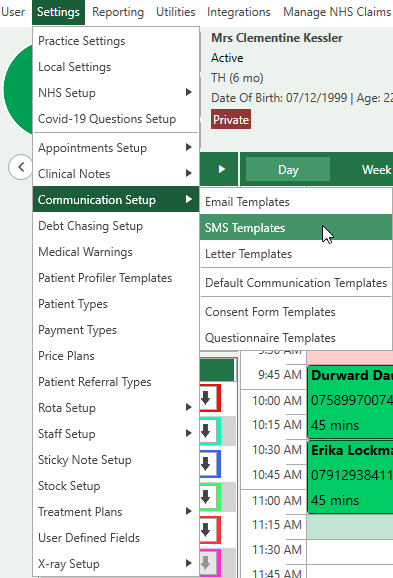This screenshot has height=578, width=393.
Task: Open the Integrations menu
Action: tap(239, 12)
